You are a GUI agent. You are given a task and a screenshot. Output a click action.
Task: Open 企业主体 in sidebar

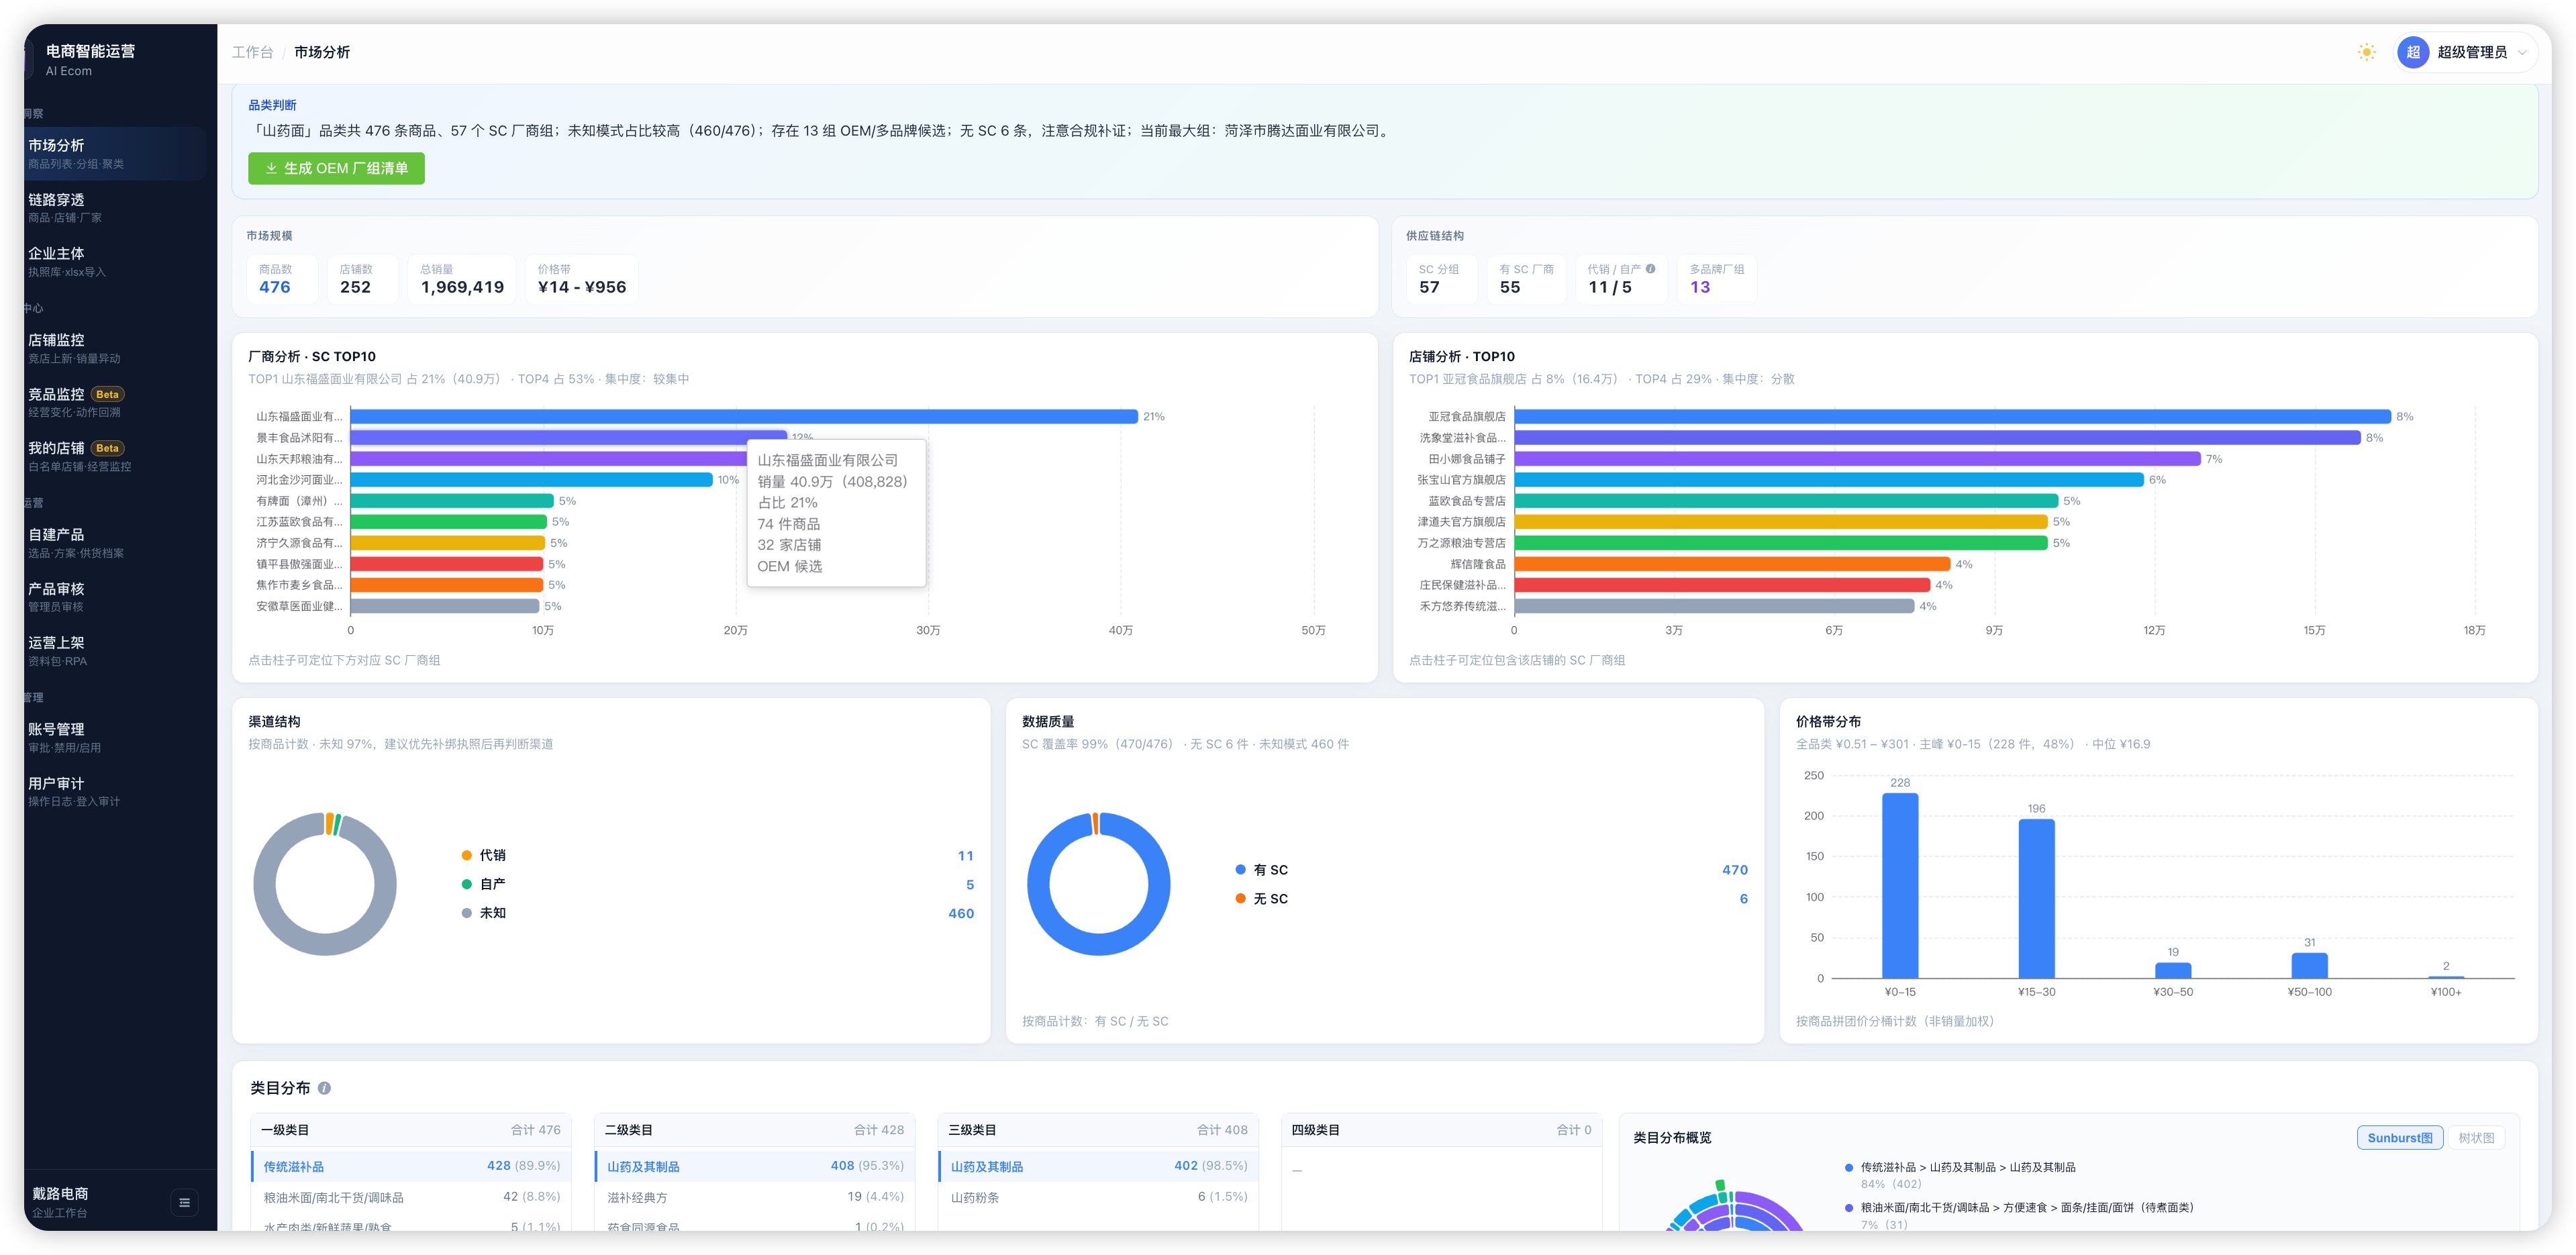point(115,261)
